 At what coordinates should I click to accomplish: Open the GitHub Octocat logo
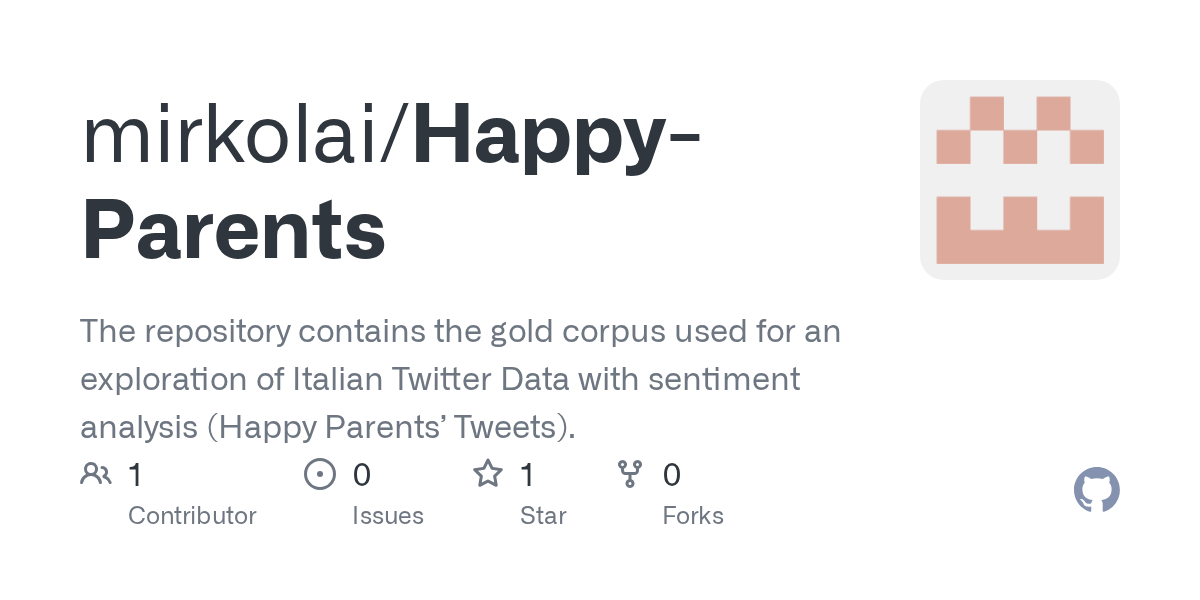click(1096, 490)
